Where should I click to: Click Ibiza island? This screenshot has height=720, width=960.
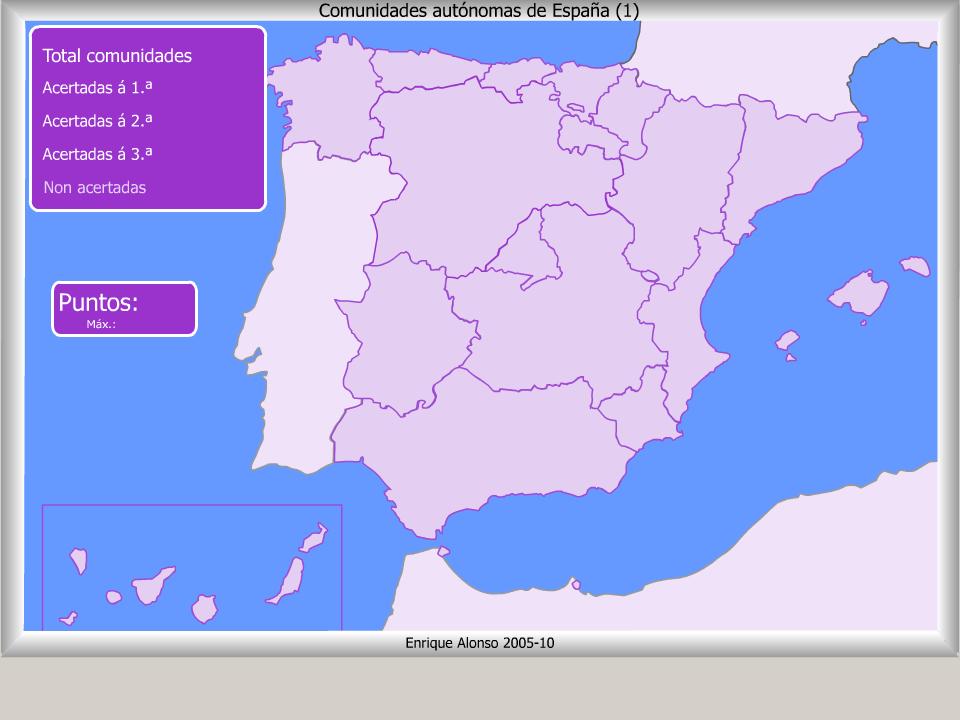(787, 340)
